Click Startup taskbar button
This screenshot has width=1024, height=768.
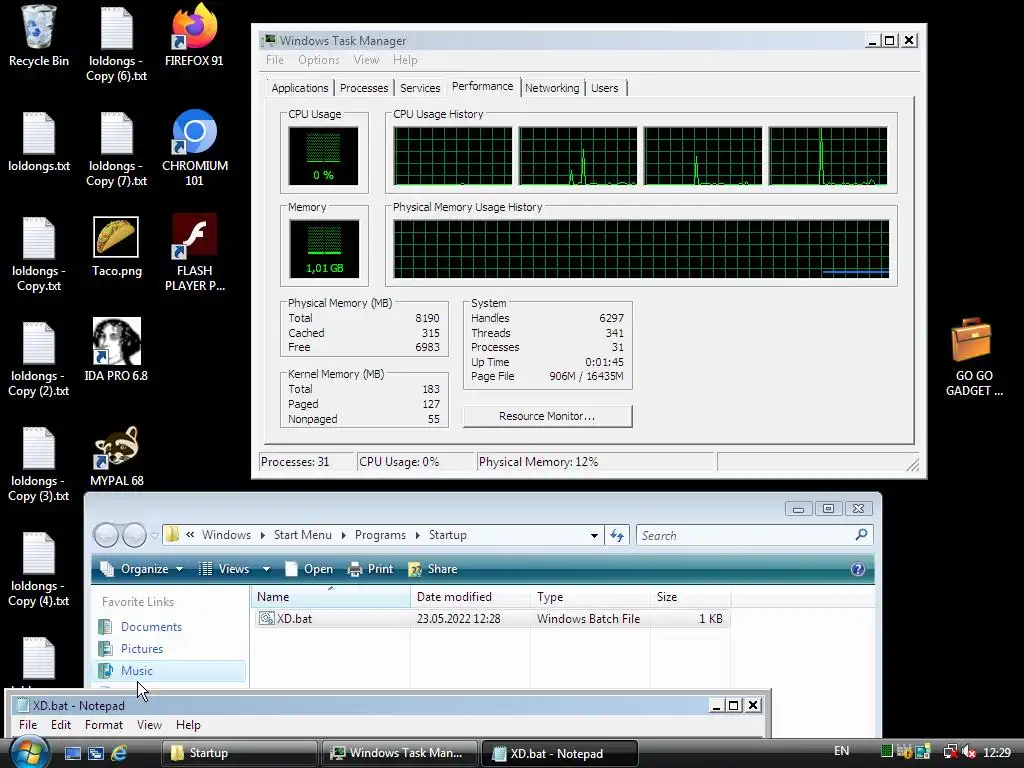tap(239, 753)
